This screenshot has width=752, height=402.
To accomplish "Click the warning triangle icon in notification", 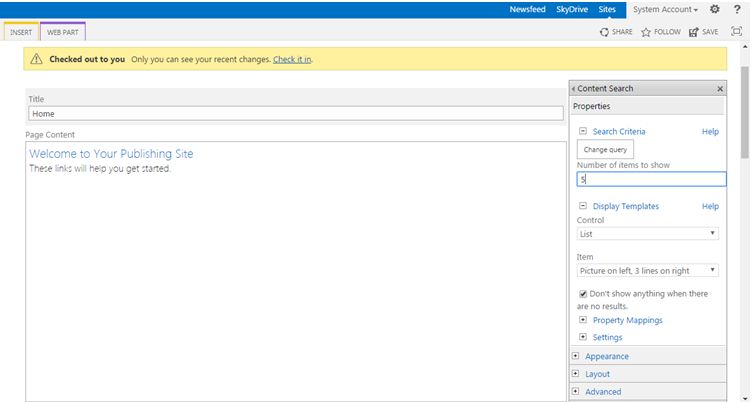I will point(36,59).
